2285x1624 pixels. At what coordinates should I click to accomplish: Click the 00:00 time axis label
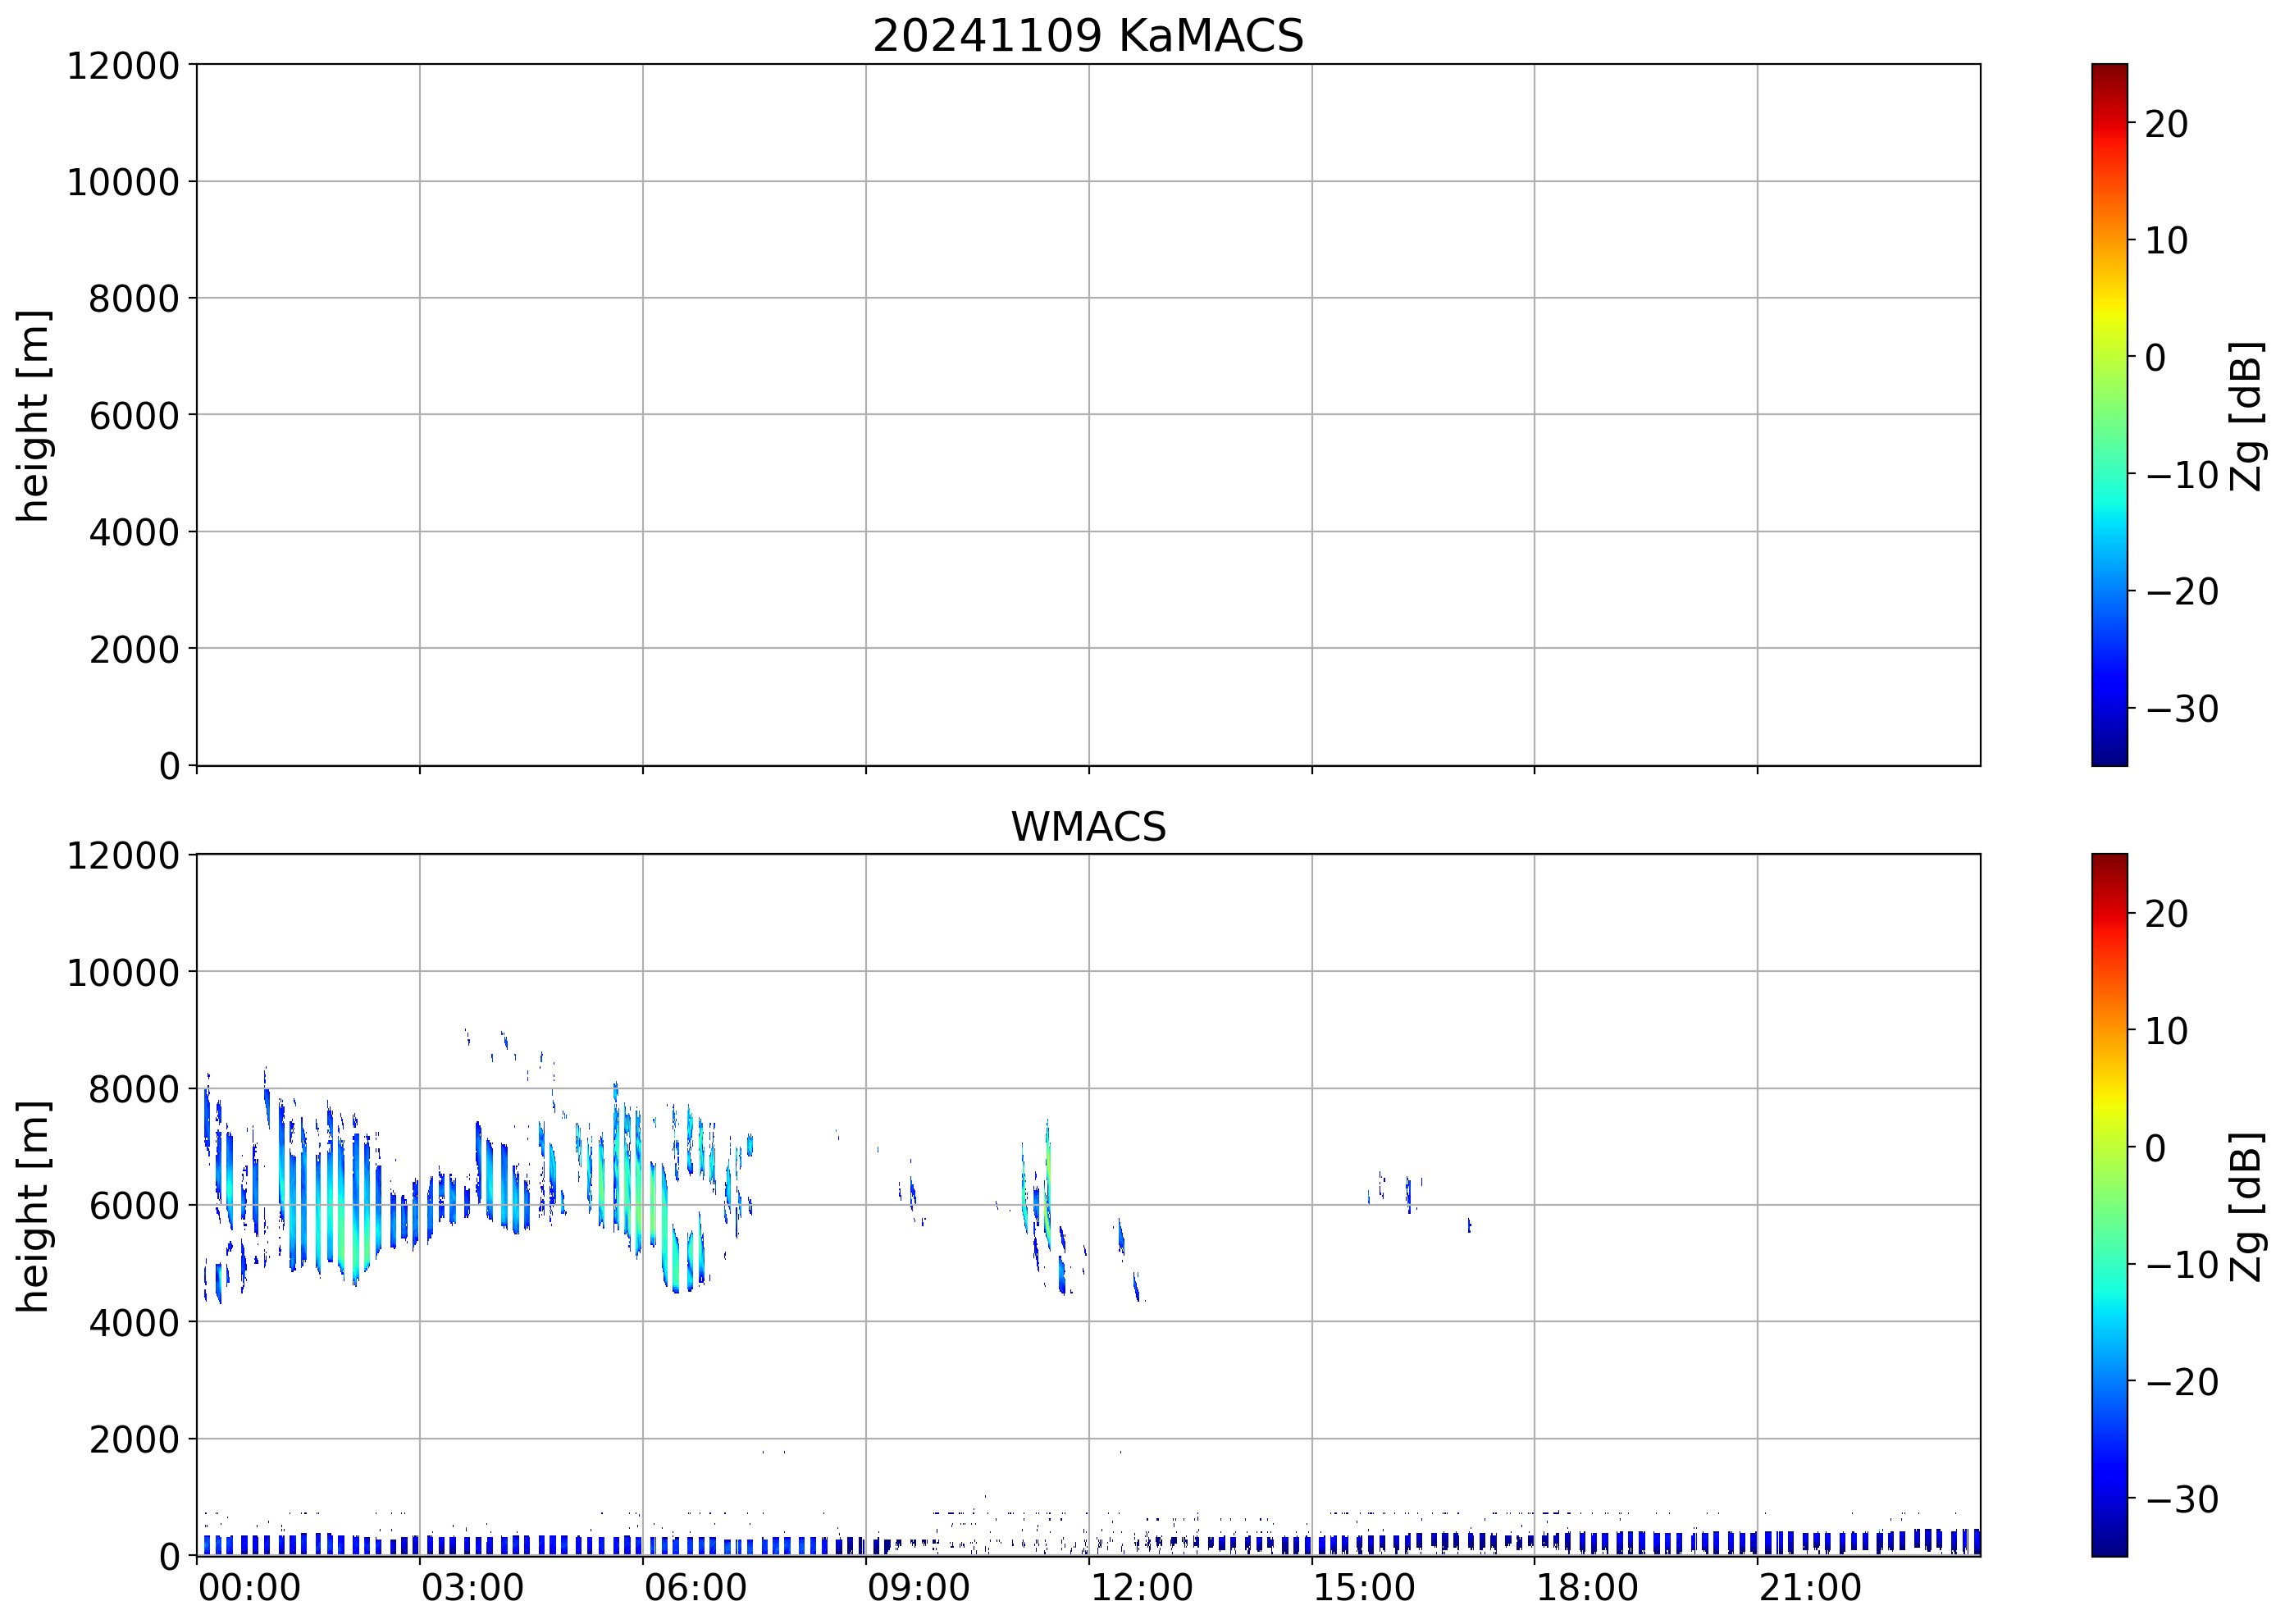click(249, 1588)
